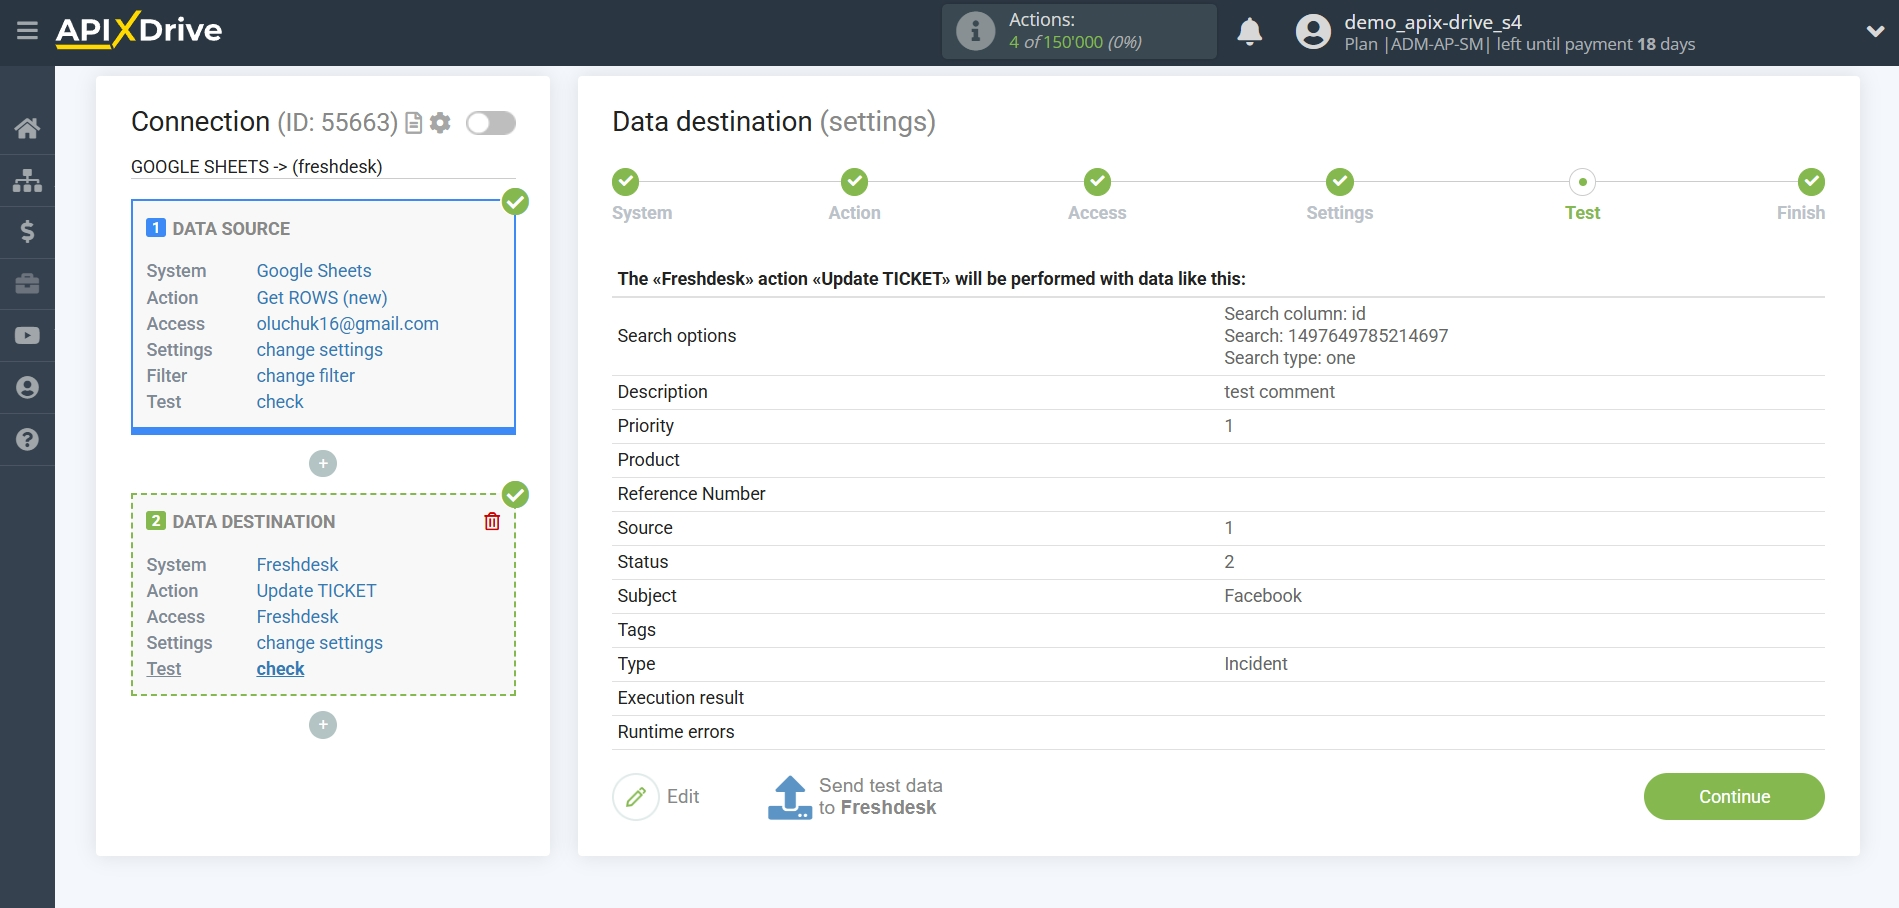This screenshot has width=1899, height=908.
Task: Click the account avatar icon
Action: [x=1313, y=32]
